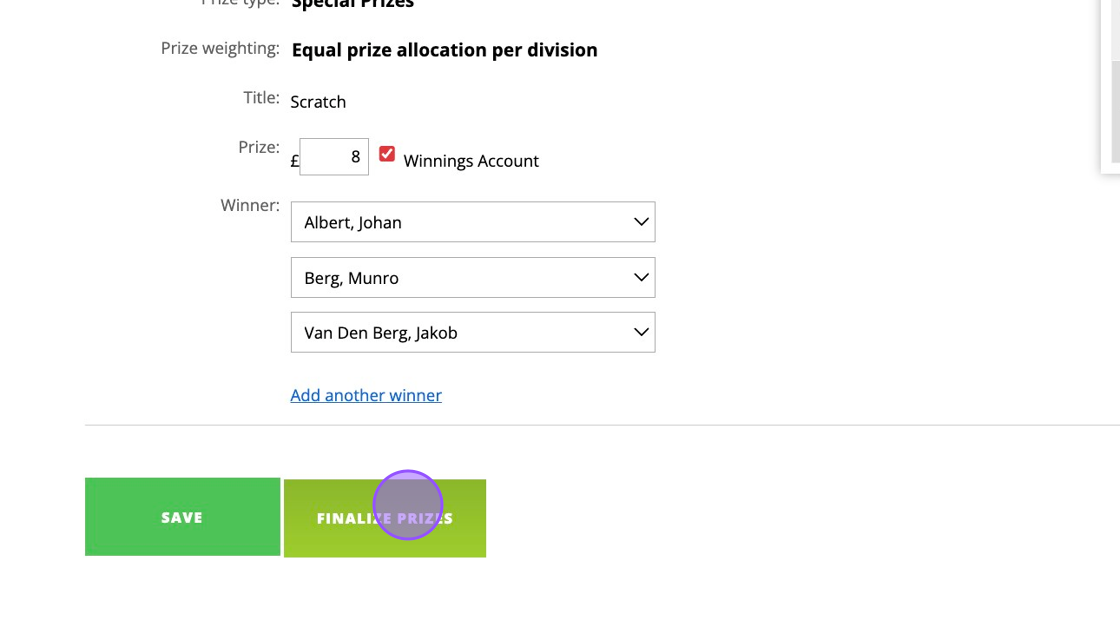Click the FINALIZE PRIZES button

click(x=385, y=518)
